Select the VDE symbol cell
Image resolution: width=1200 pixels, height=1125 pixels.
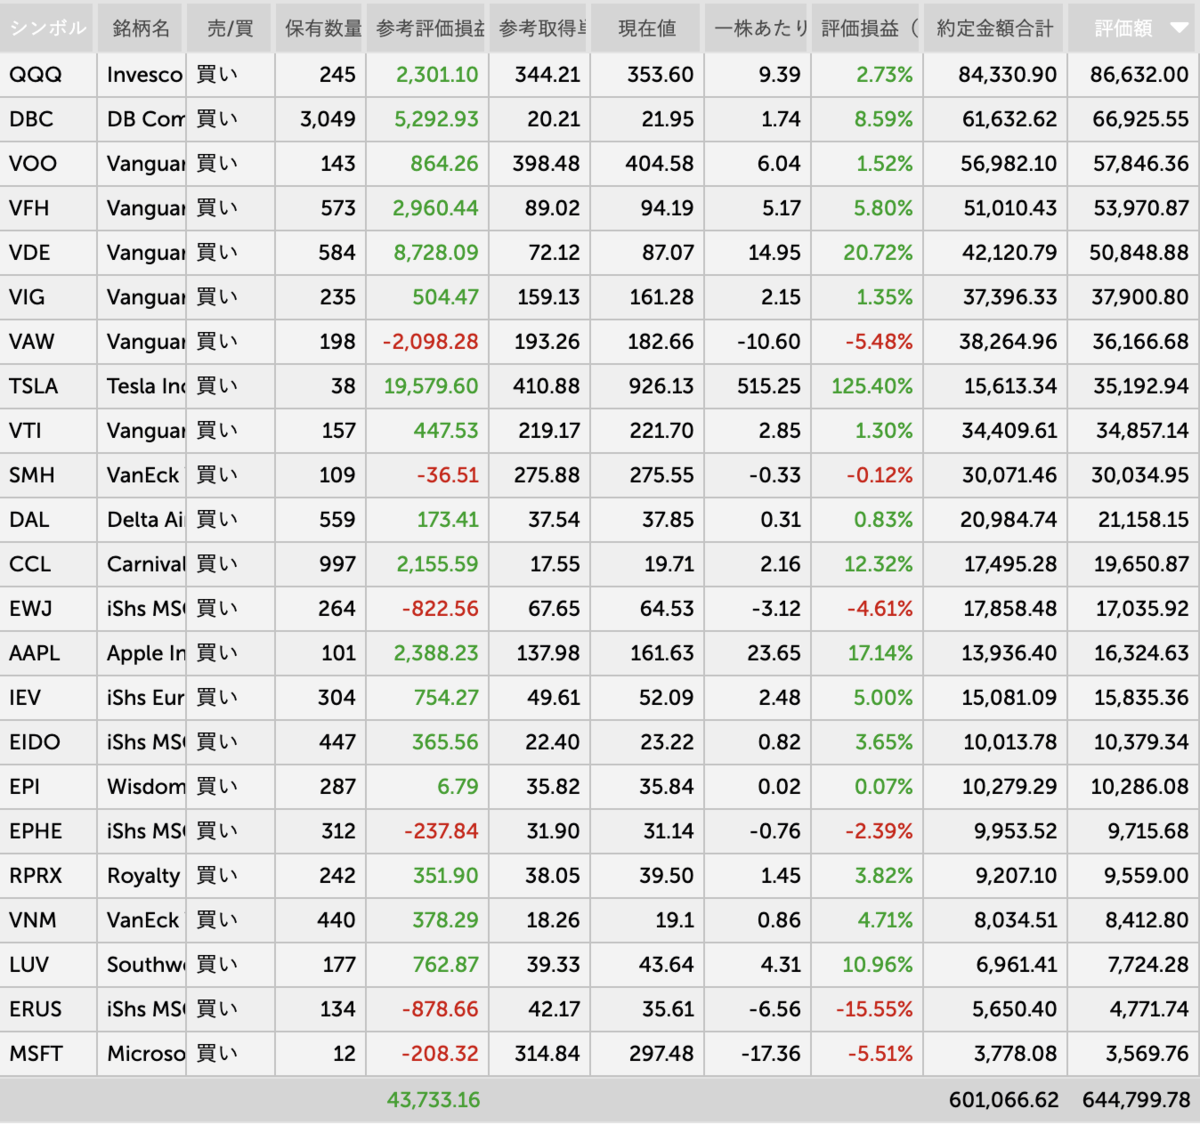(48, 253)
